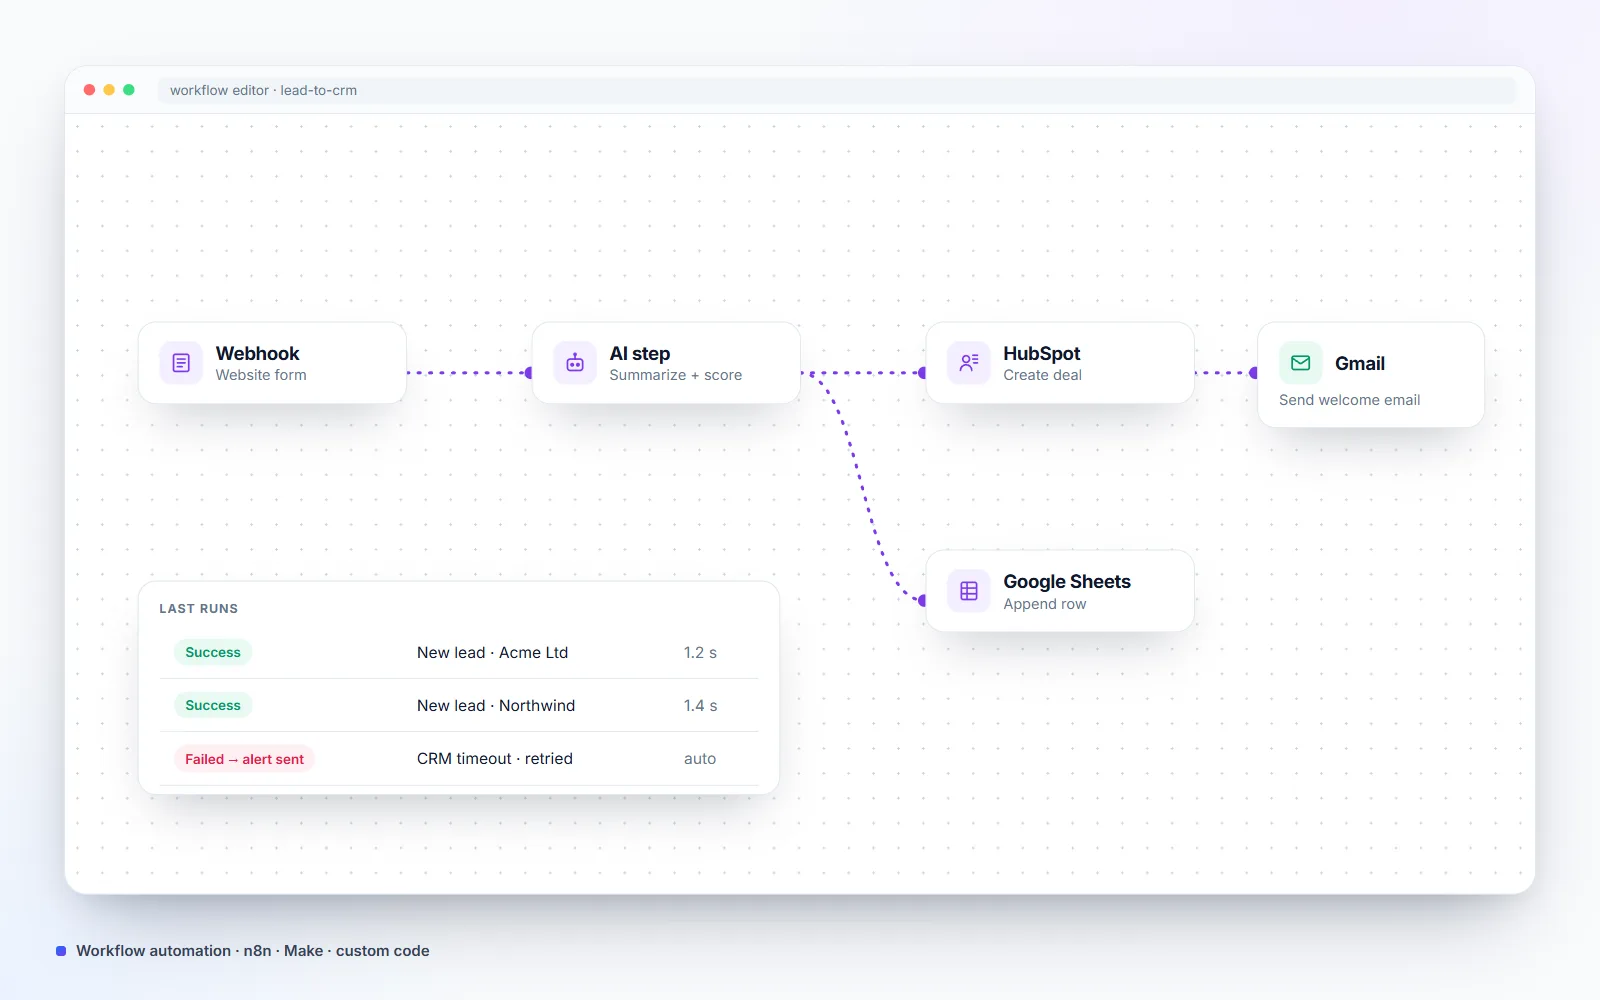Click the Success badge for Acme Ltd
The height and width of the screenshot is (1000, 1600).
[x=213, y=652]
